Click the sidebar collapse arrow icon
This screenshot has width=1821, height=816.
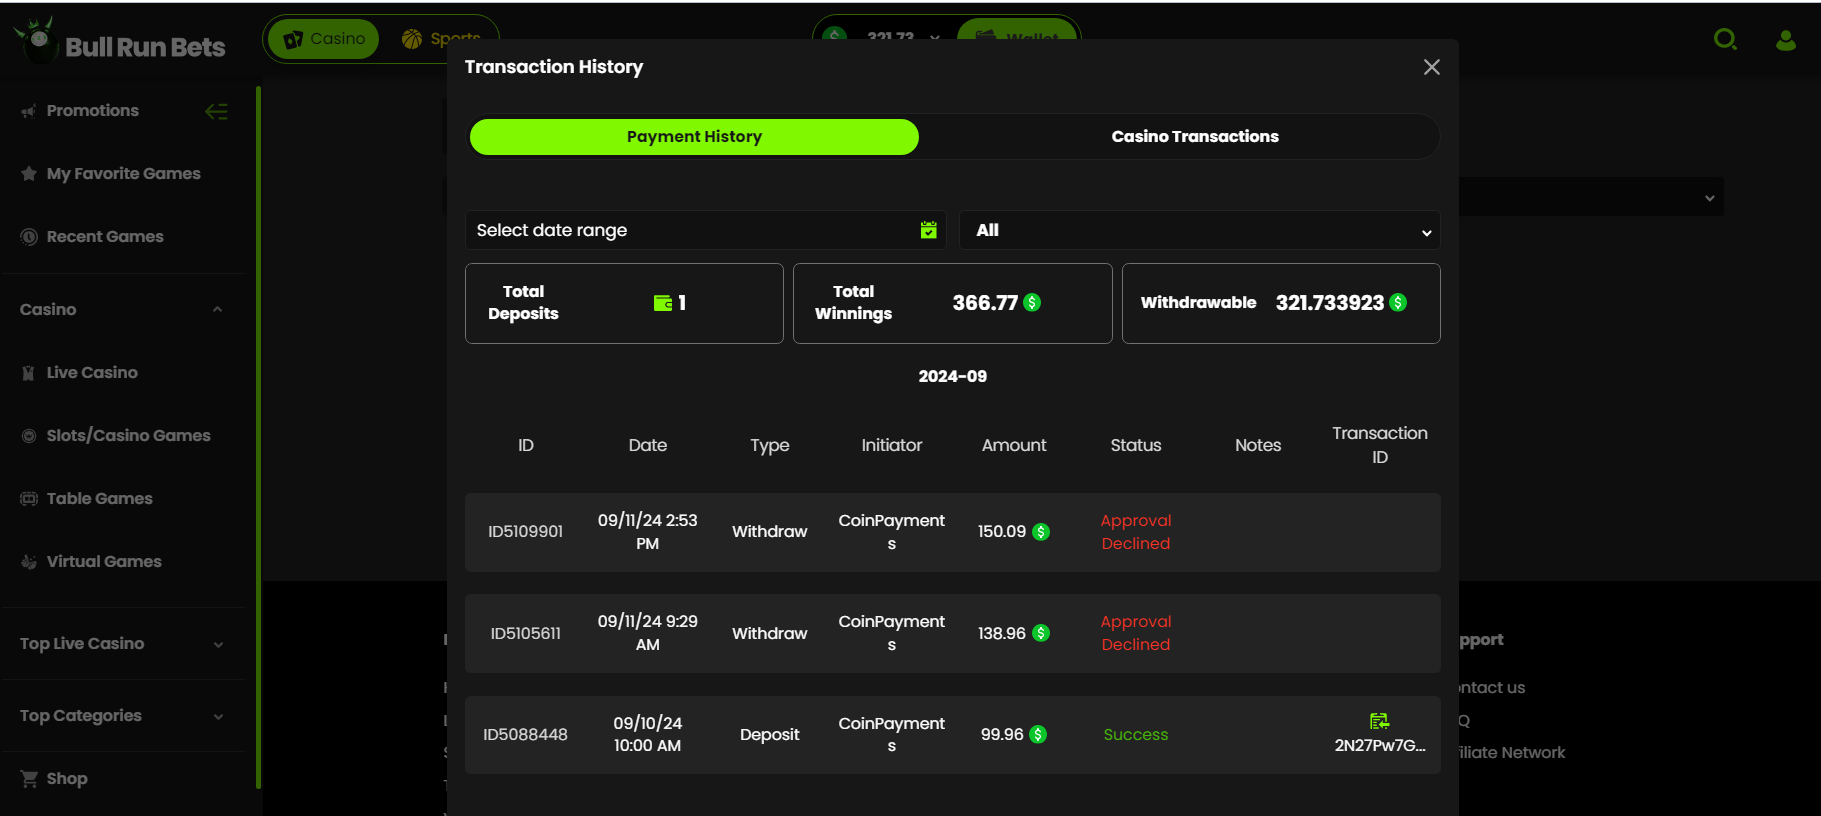point(216,111)
